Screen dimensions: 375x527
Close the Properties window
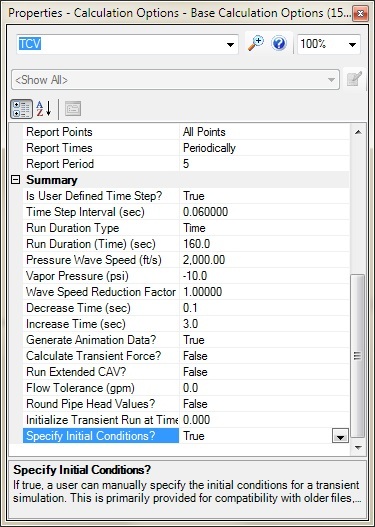pos(360,13)
